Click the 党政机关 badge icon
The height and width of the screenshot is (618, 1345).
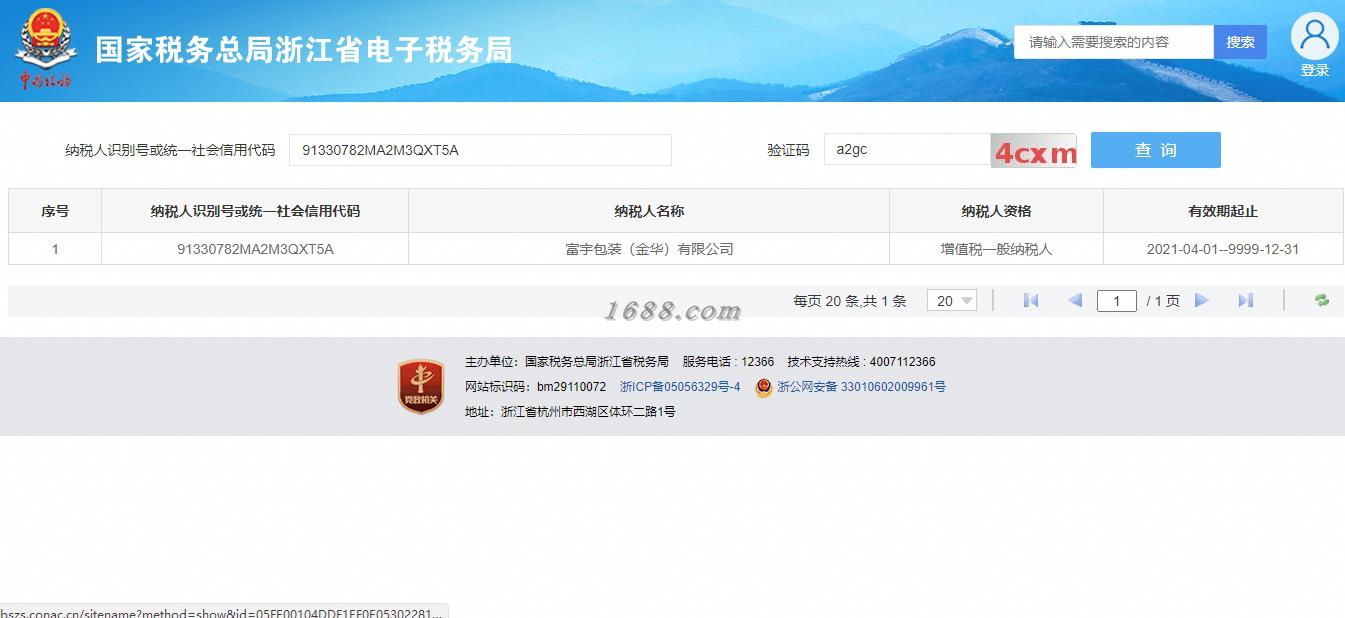click(x=421, y=387)
